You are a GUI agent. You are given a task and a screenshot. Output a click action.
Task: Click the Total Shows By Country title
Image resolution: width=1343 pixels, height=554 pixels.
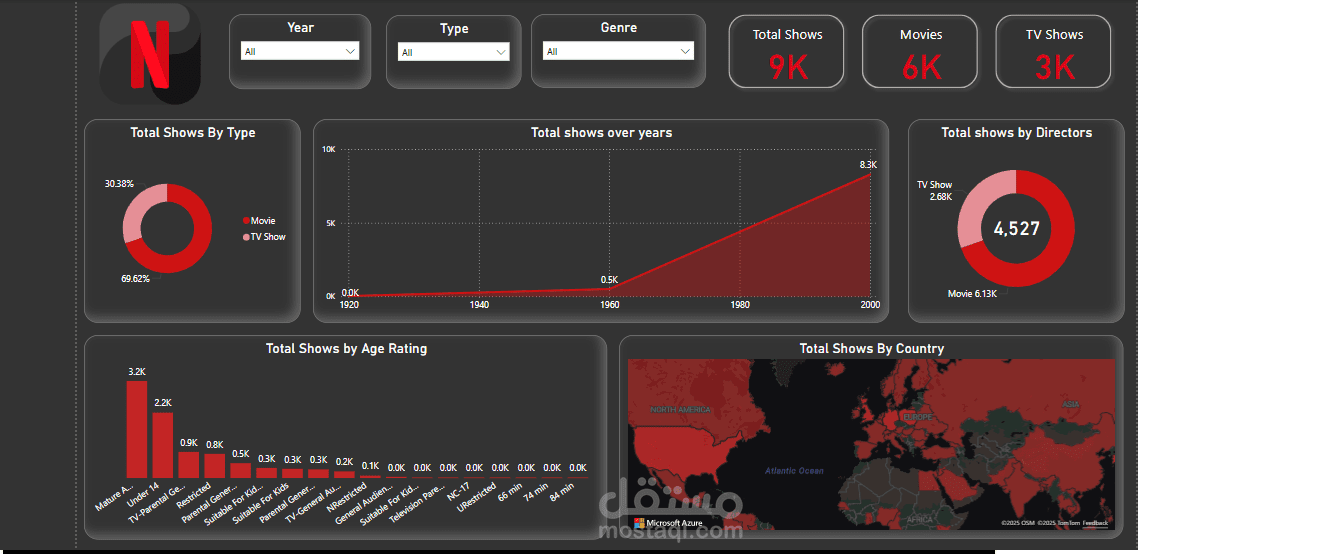(871, 349)
